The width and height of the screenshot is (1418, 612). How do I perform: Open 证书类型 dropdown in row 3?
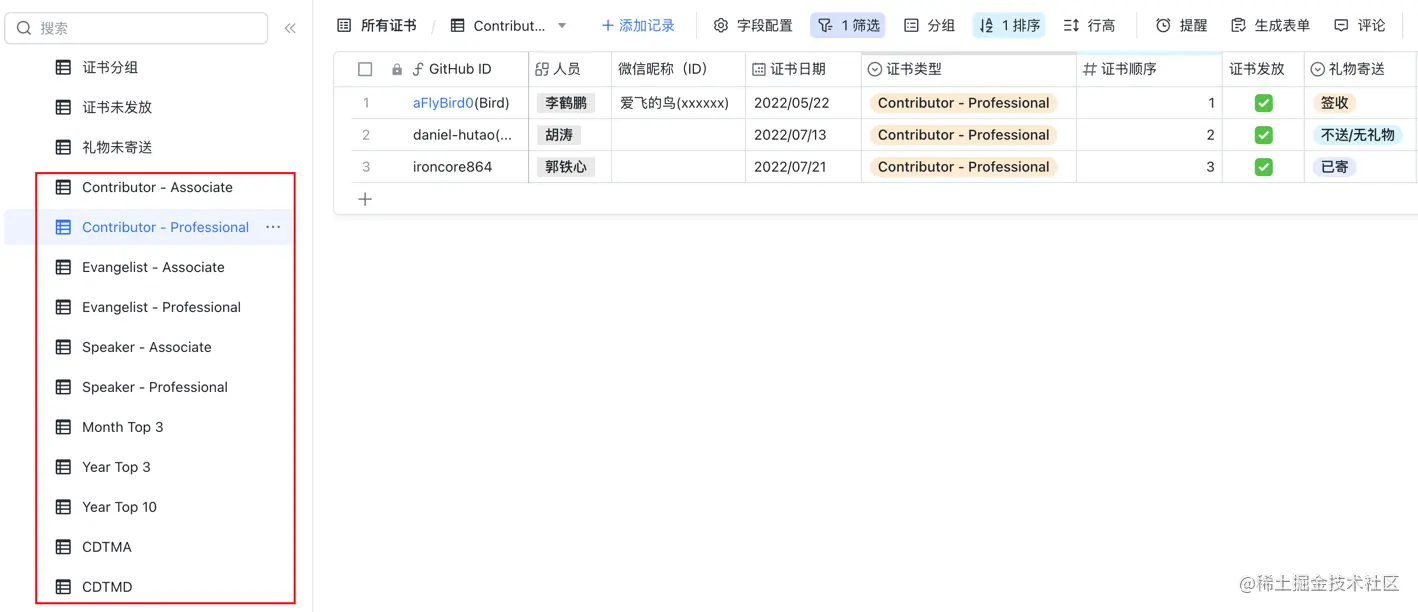tap(964, 167)
